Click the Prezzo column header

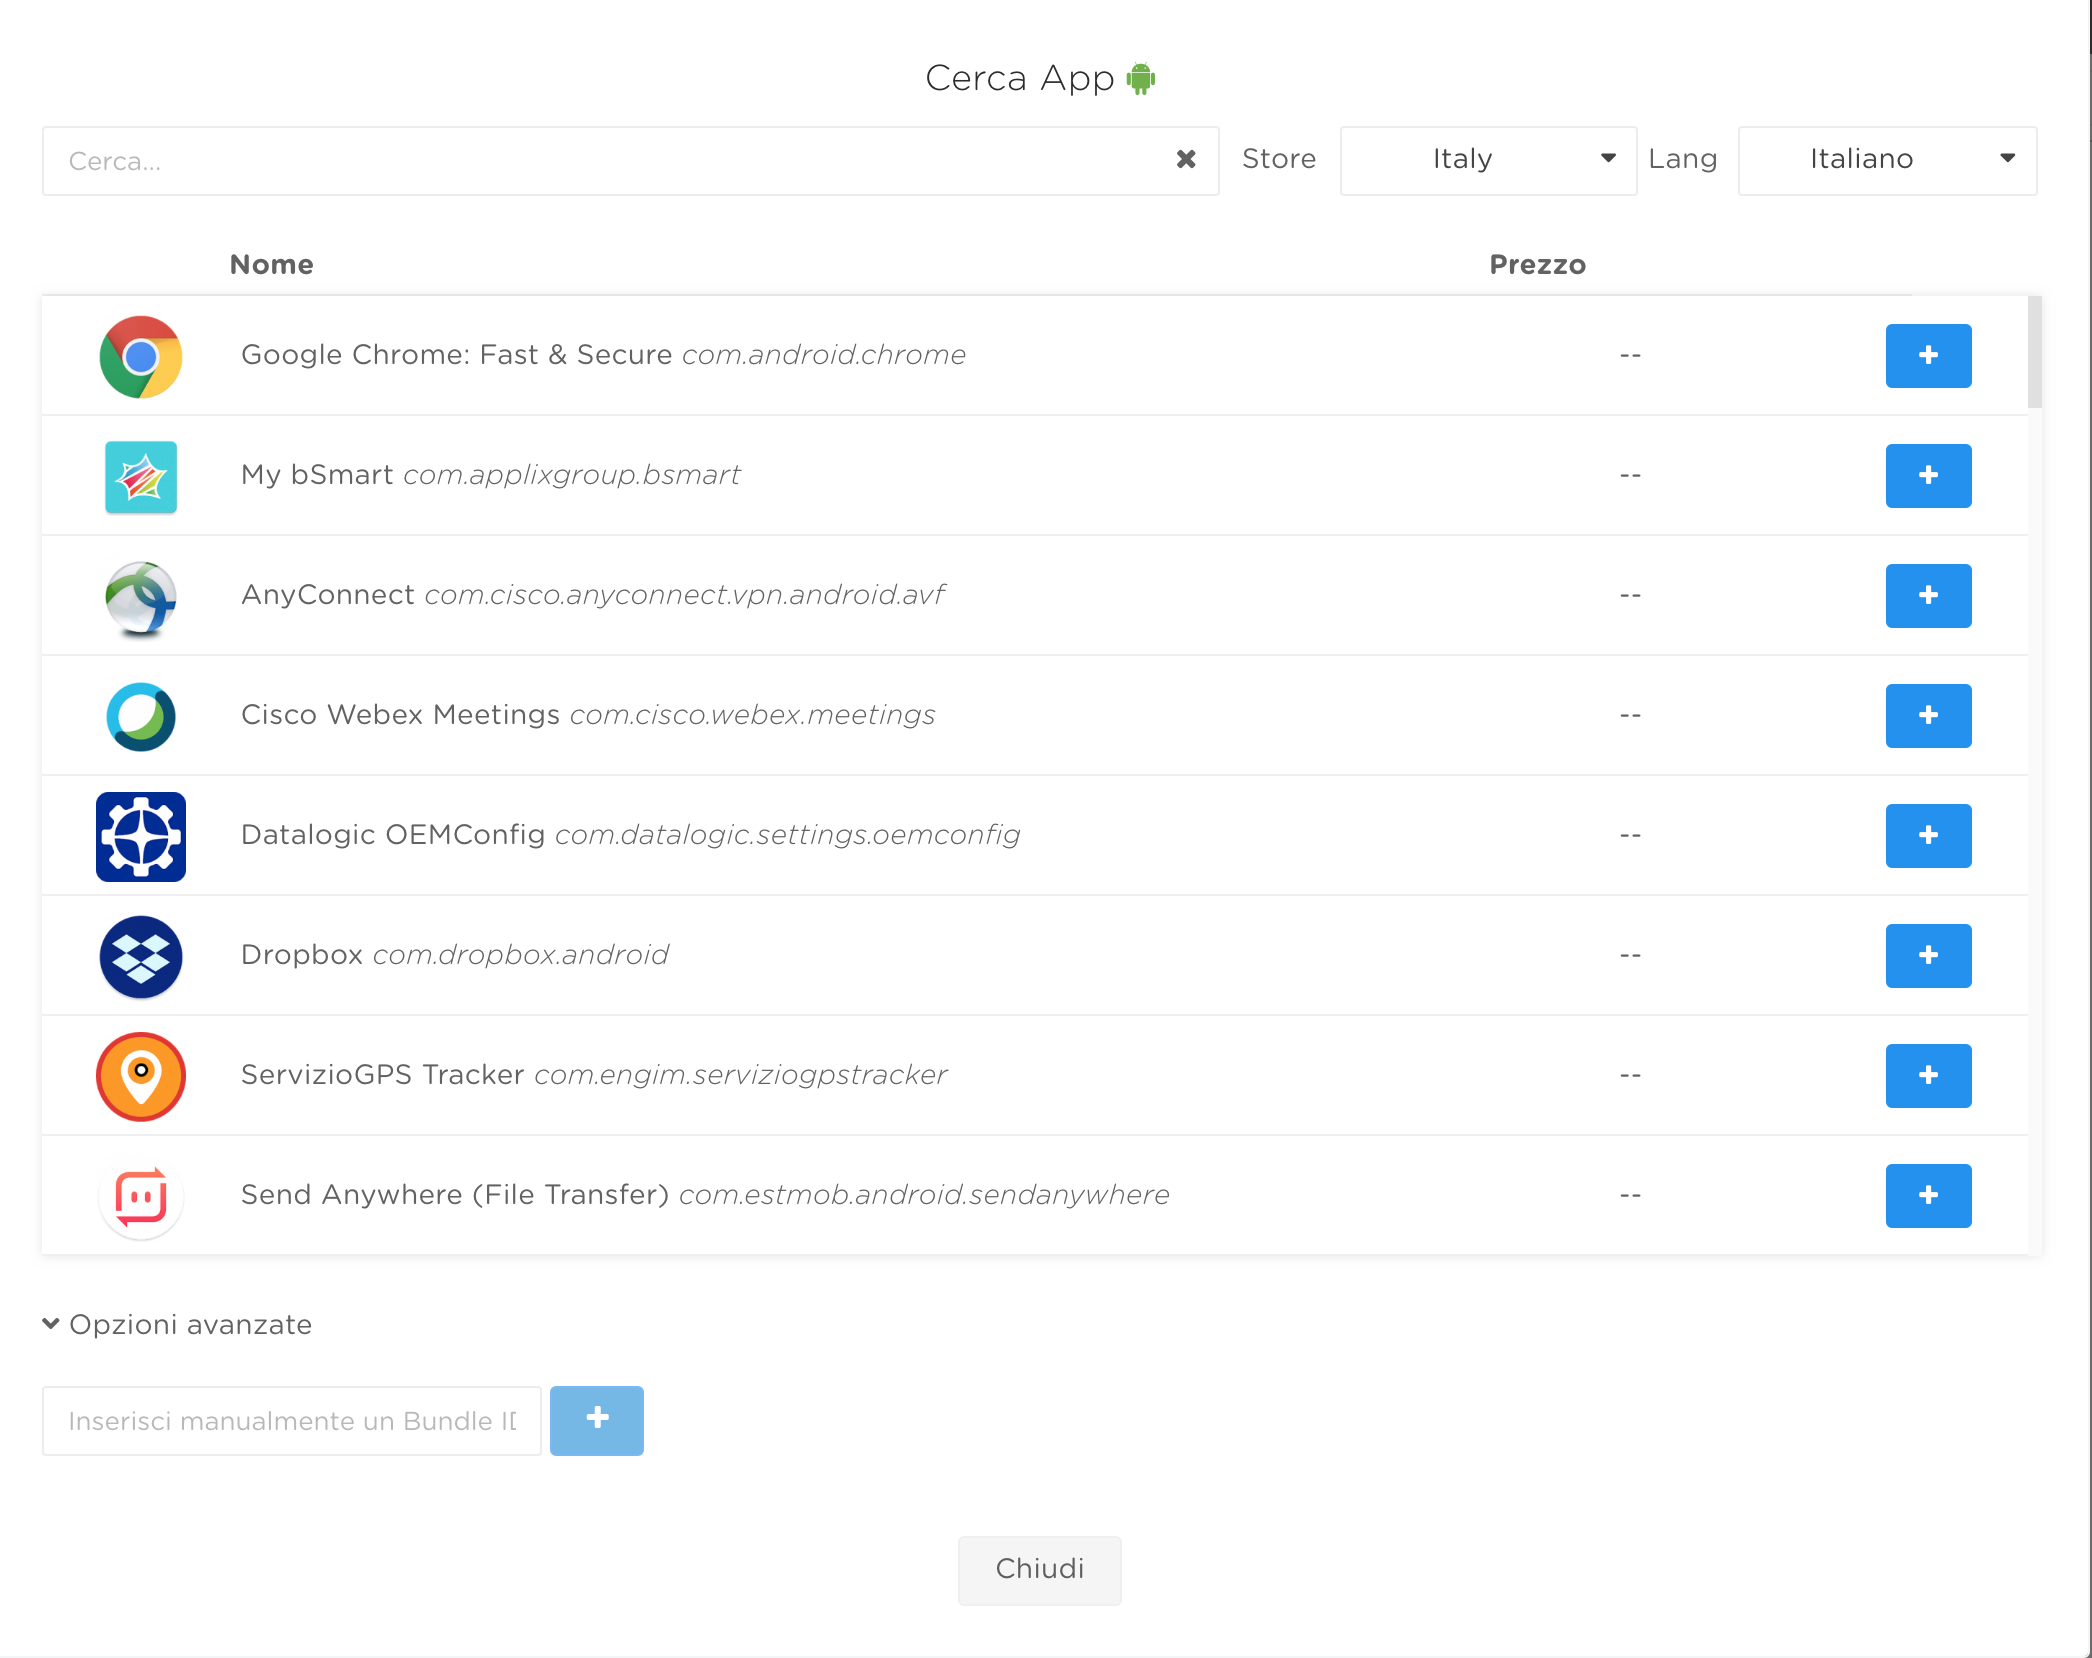click(1538, 265)
